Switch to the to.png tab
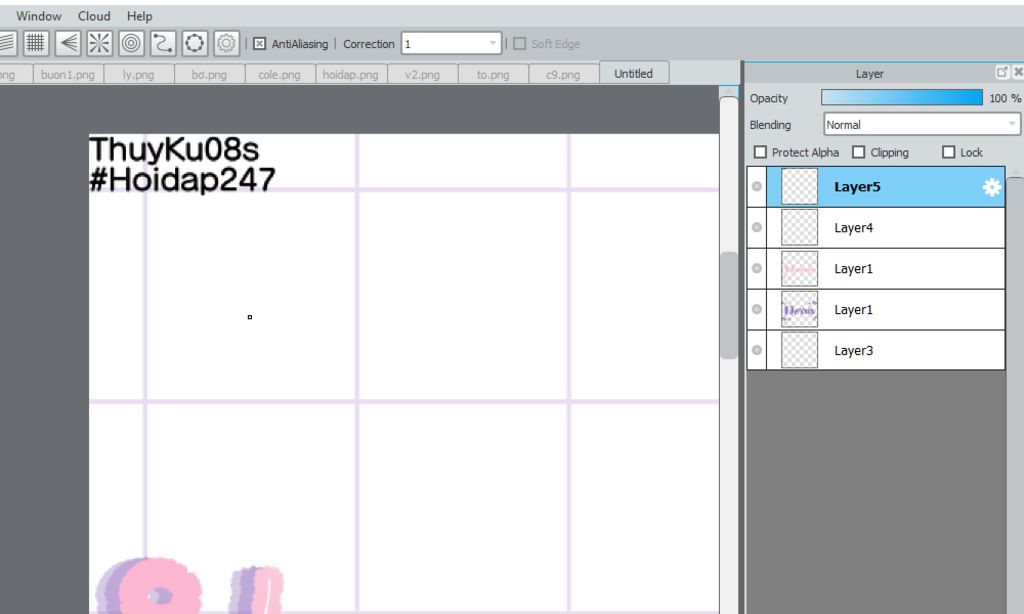 click(x=493, y=74)
